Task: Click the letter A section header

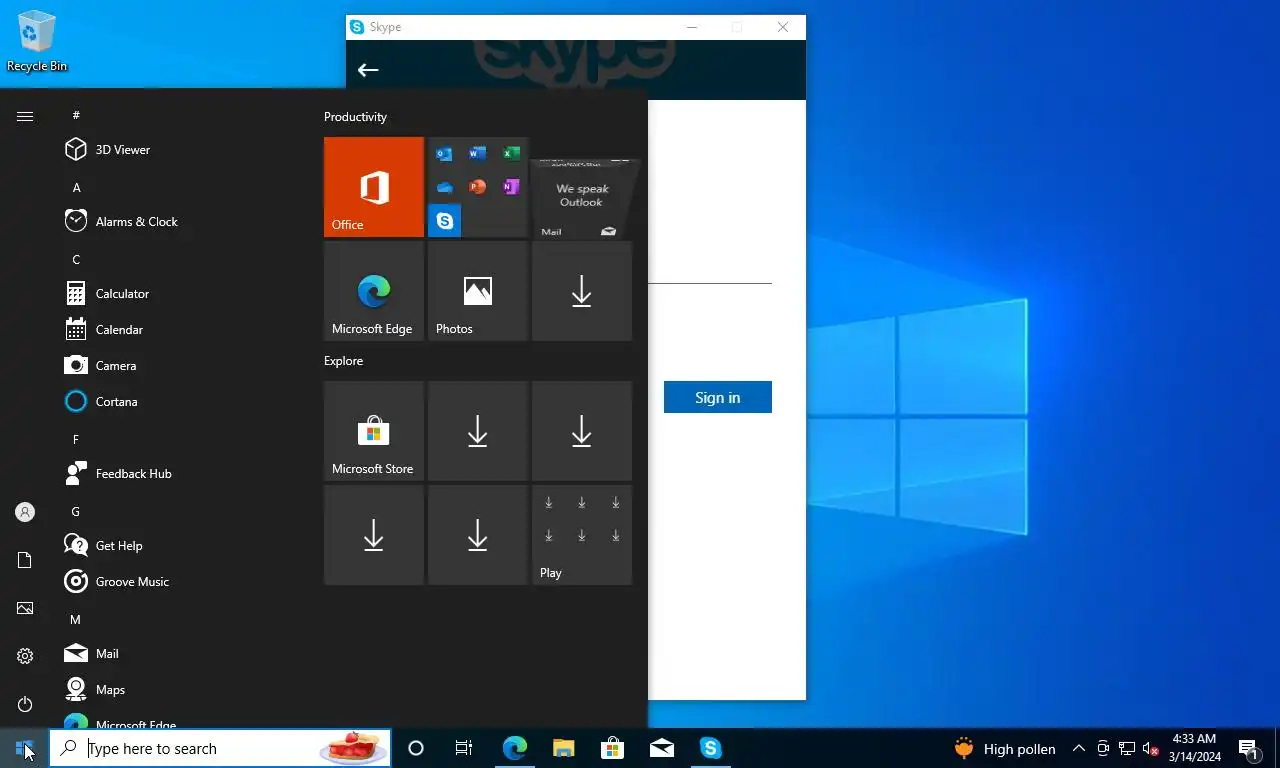Action: 76,188
